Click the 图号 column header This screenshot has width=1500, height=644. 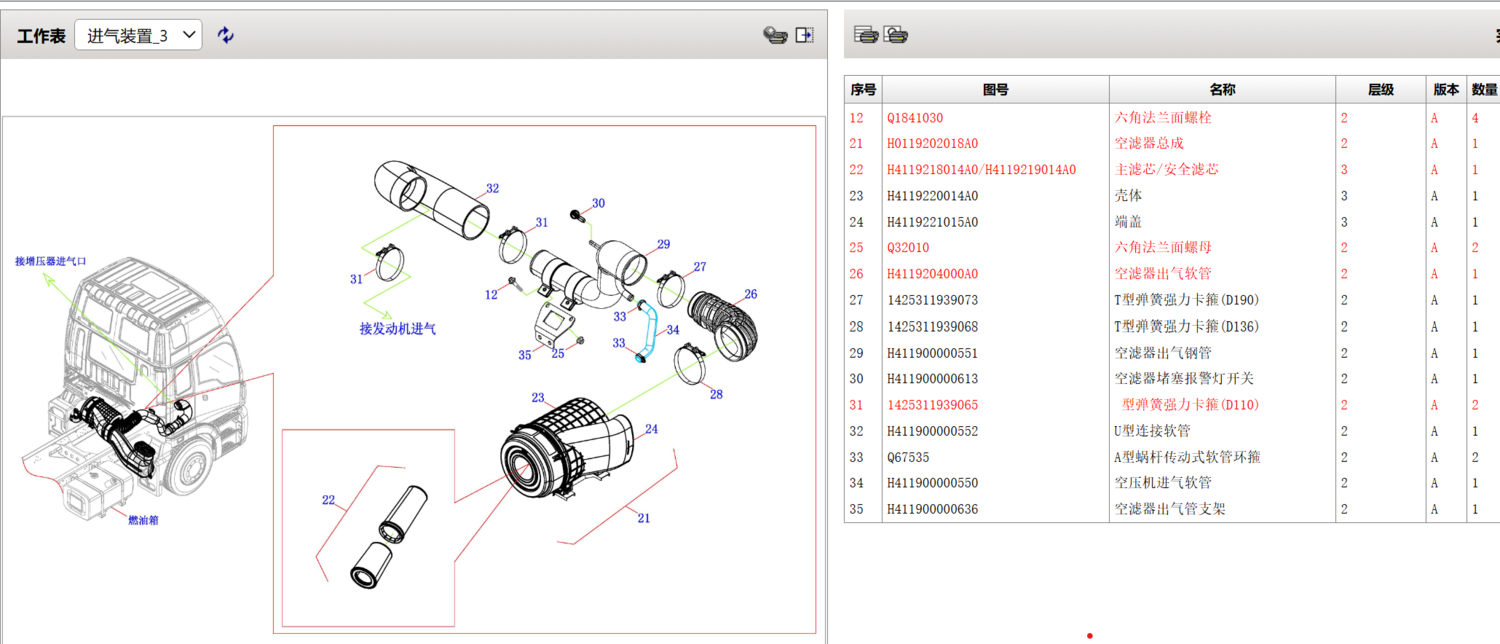click(995, 90)
